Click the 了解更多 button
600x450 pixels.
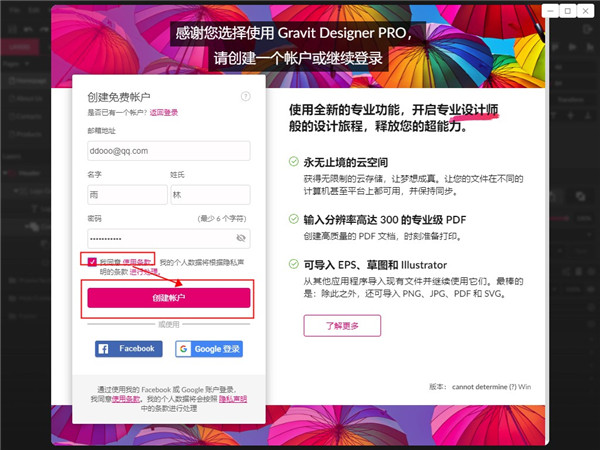pos(342,326)
